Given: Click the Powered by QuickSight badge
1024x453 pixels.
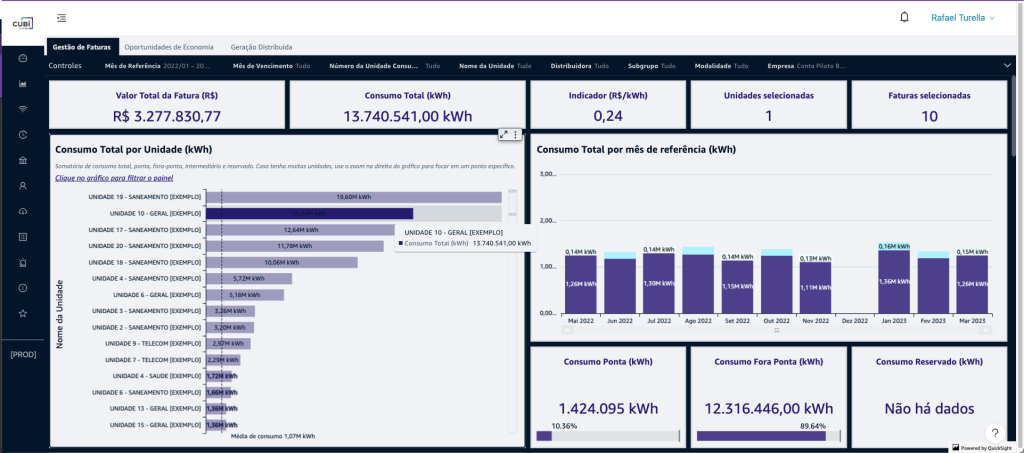Looking at the screenshot, I should [x=982, y=448].
